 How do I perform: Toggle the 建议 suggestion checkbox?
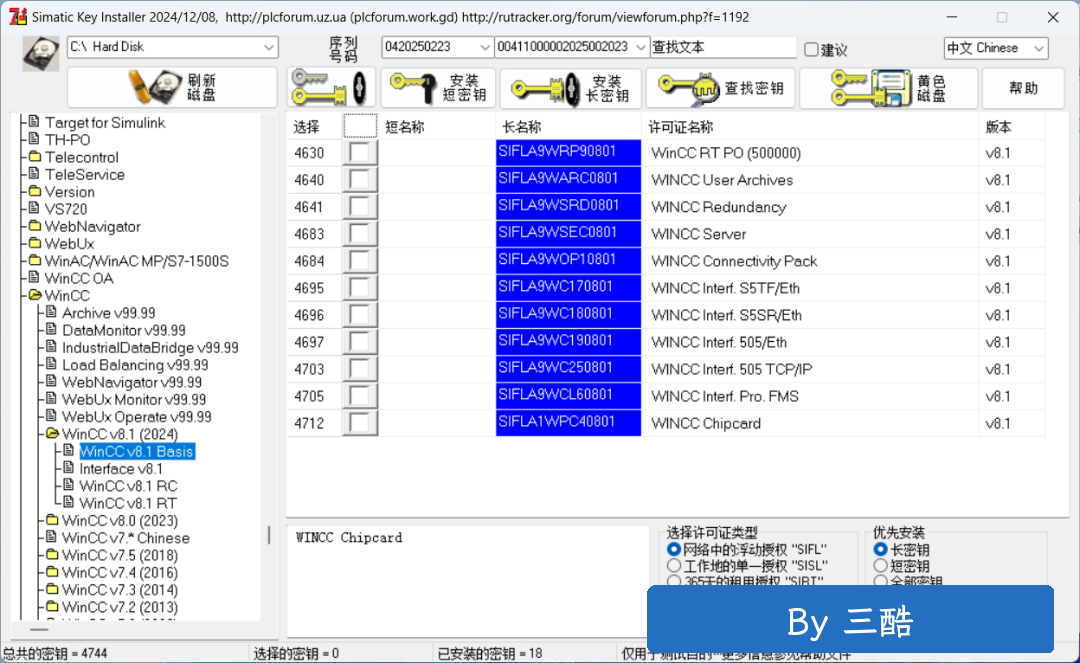point(811,50)
